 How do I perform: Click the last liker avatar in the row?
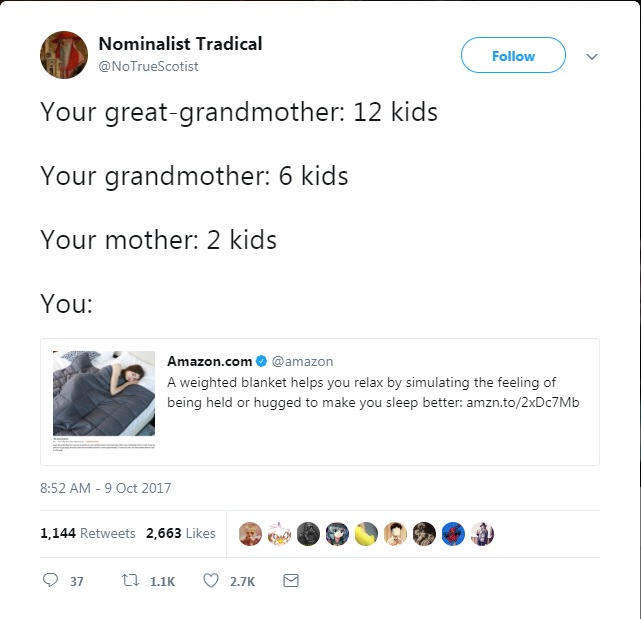482,534
